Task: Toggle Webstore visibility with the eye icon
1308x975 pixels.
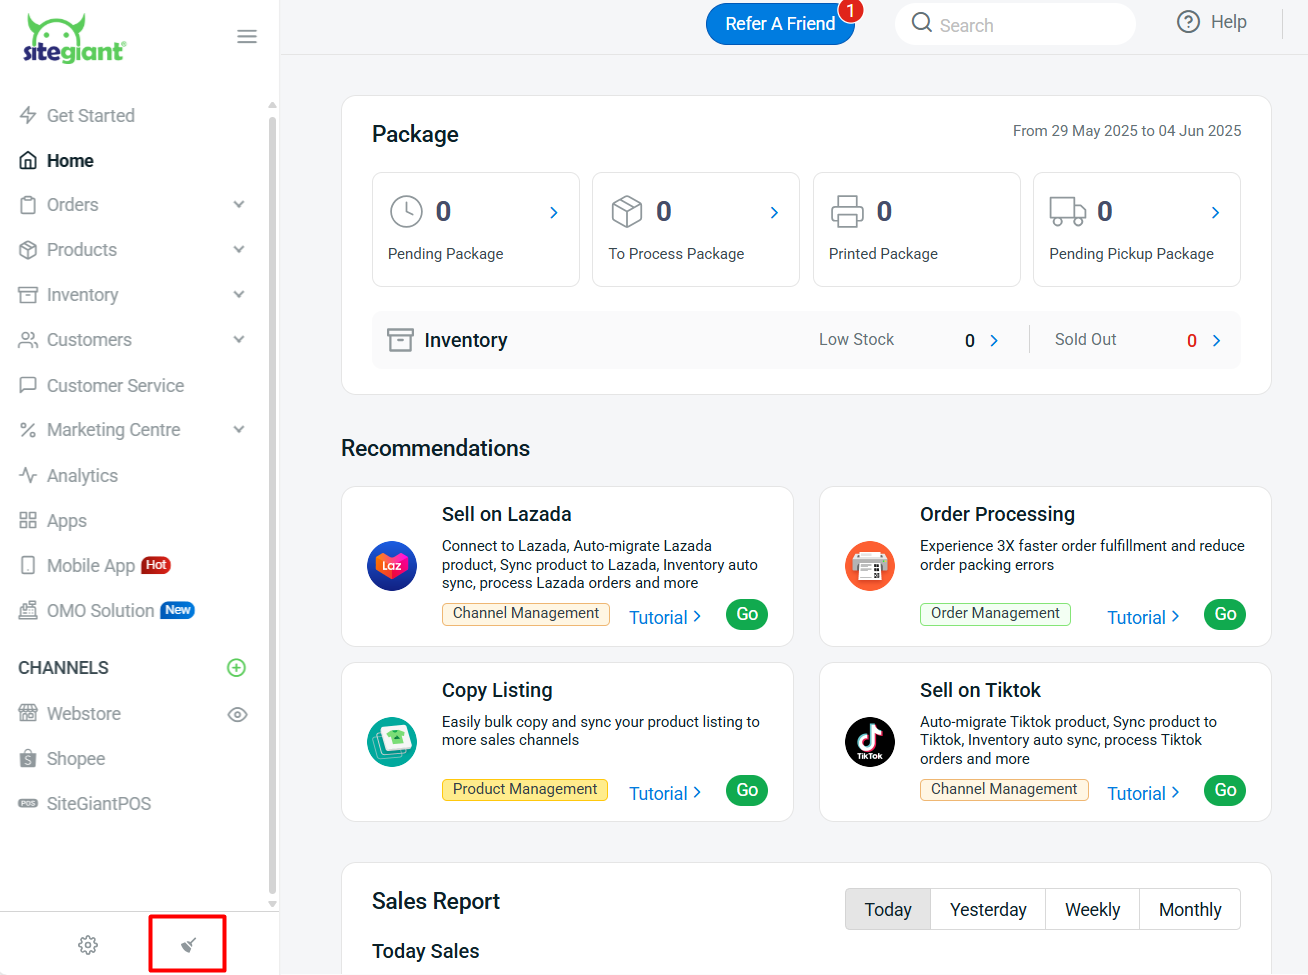Action: 237,713
